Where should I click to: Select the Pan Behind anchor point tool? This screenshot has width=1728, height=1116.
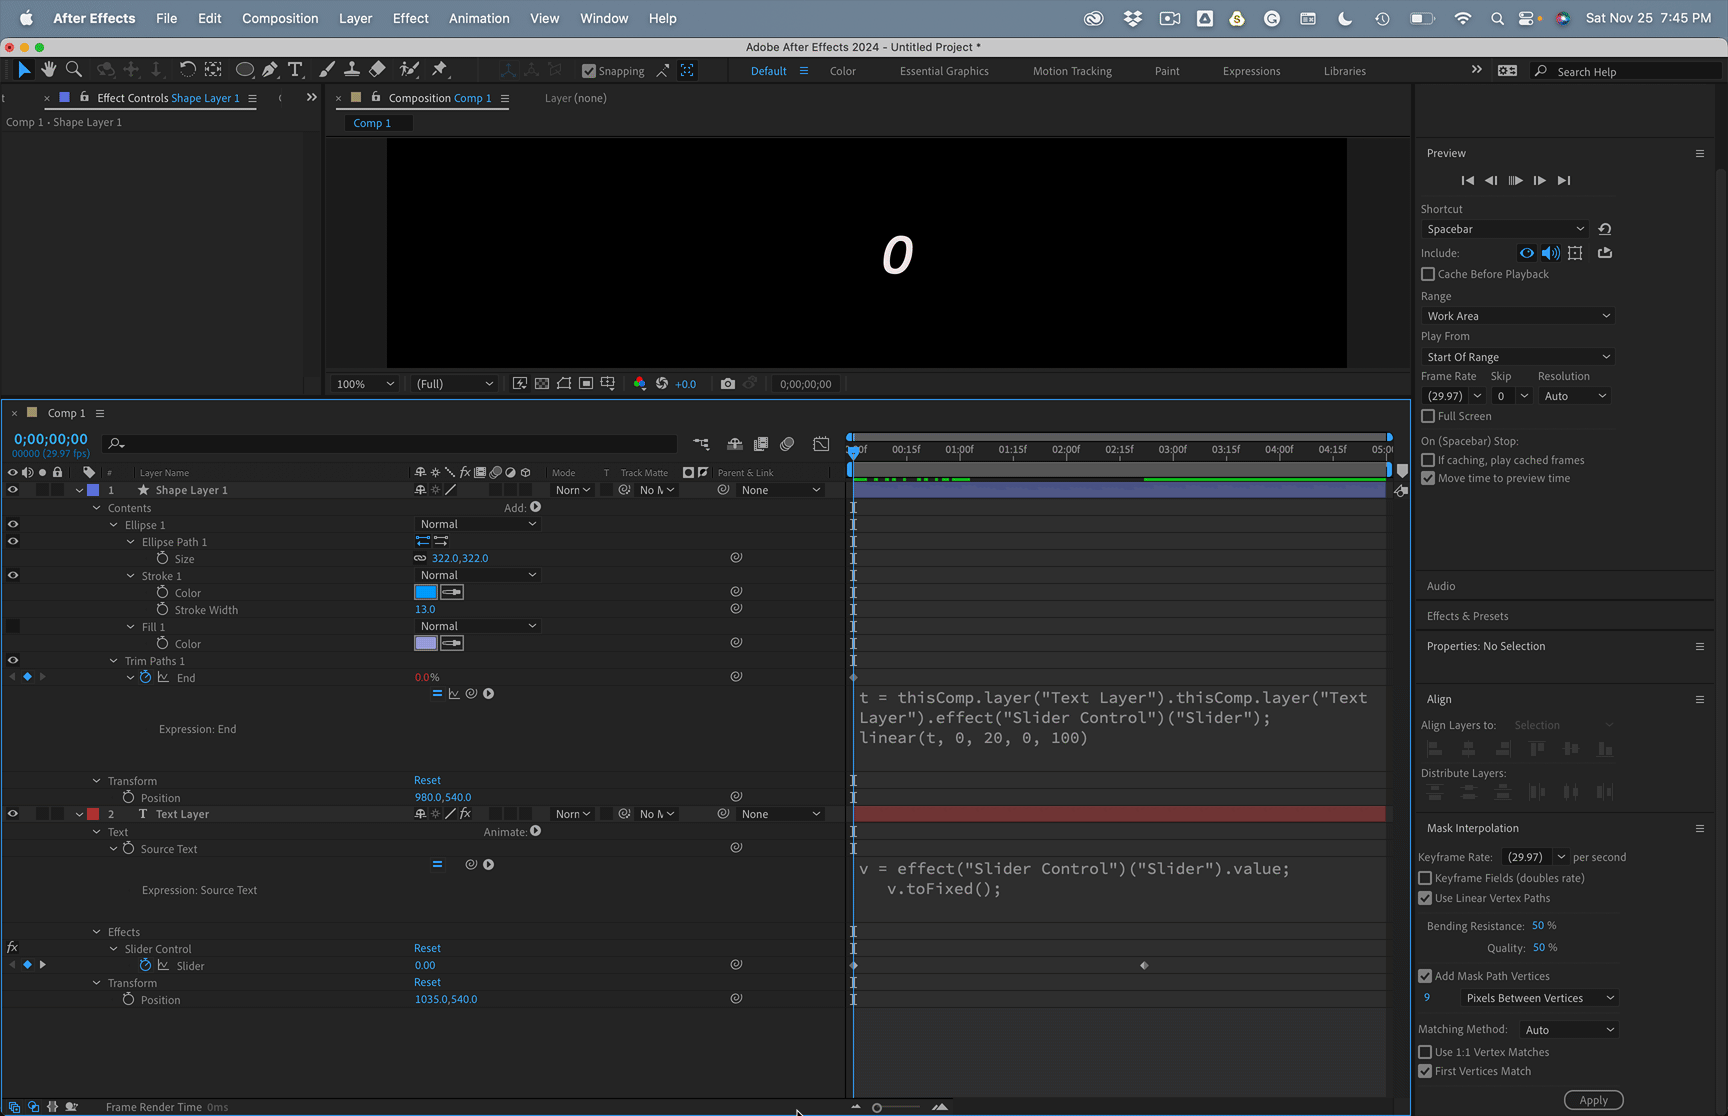click(x=213, y=69)
